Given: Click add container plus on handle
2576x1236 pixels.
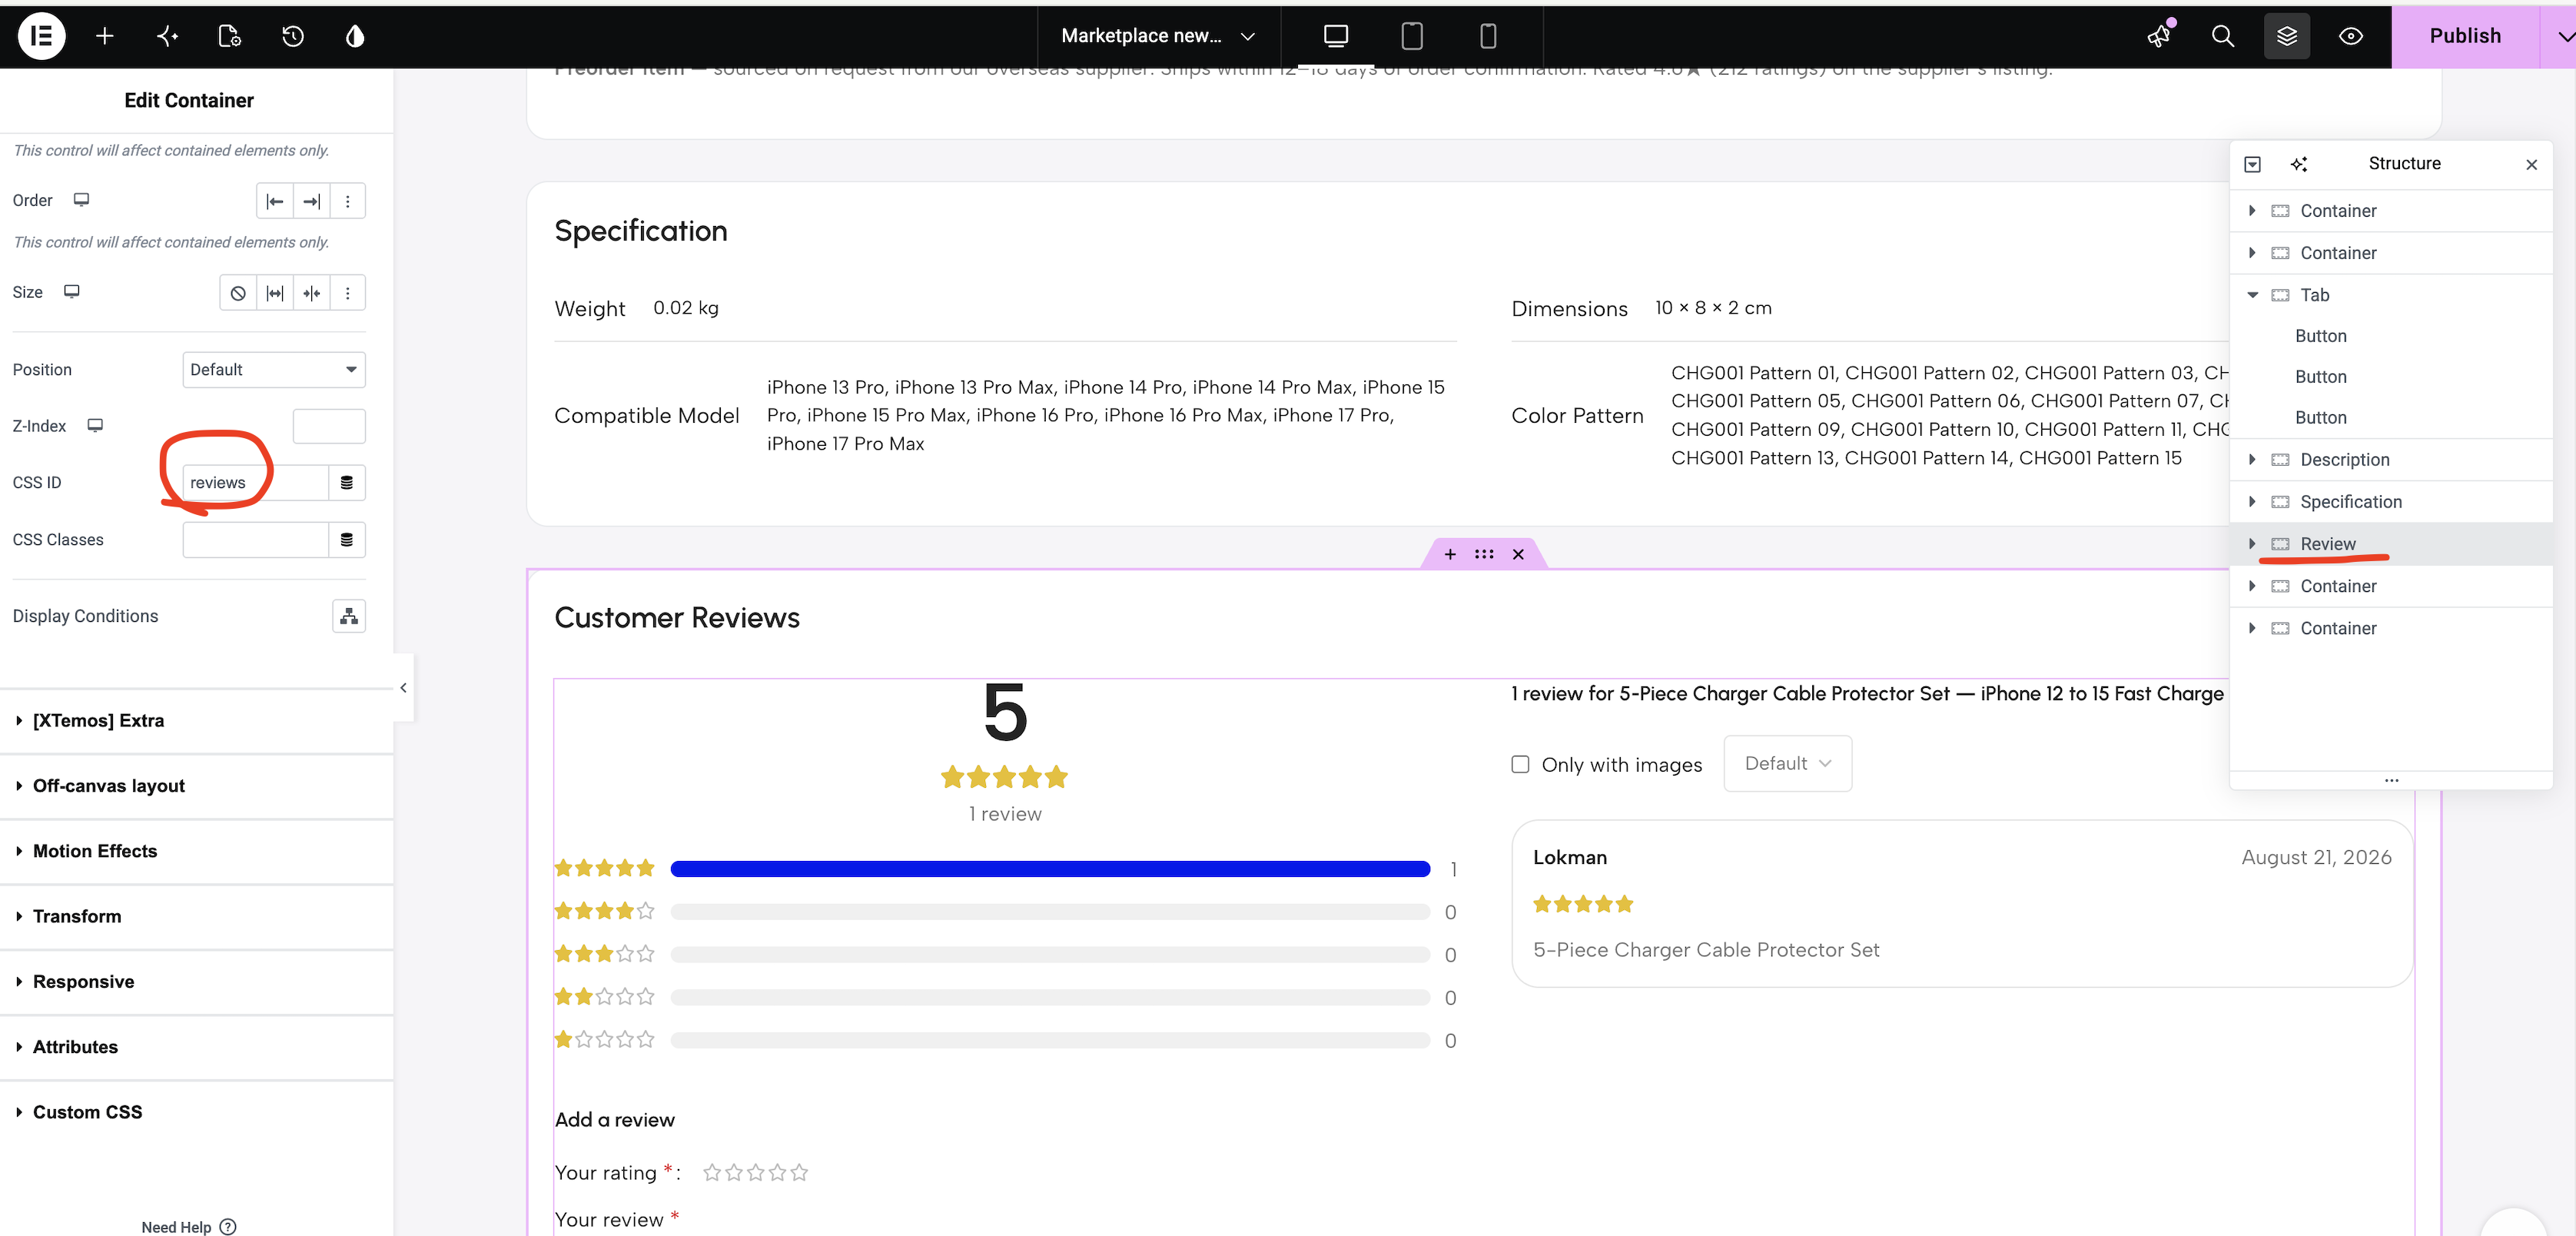Looking at the screenshot, I should click(1450, 554).
